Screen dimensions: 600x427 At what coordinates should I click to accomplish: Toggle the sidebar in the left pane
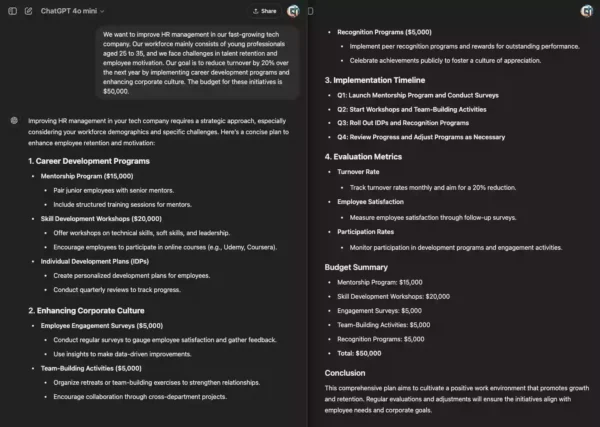click(11, 11)
